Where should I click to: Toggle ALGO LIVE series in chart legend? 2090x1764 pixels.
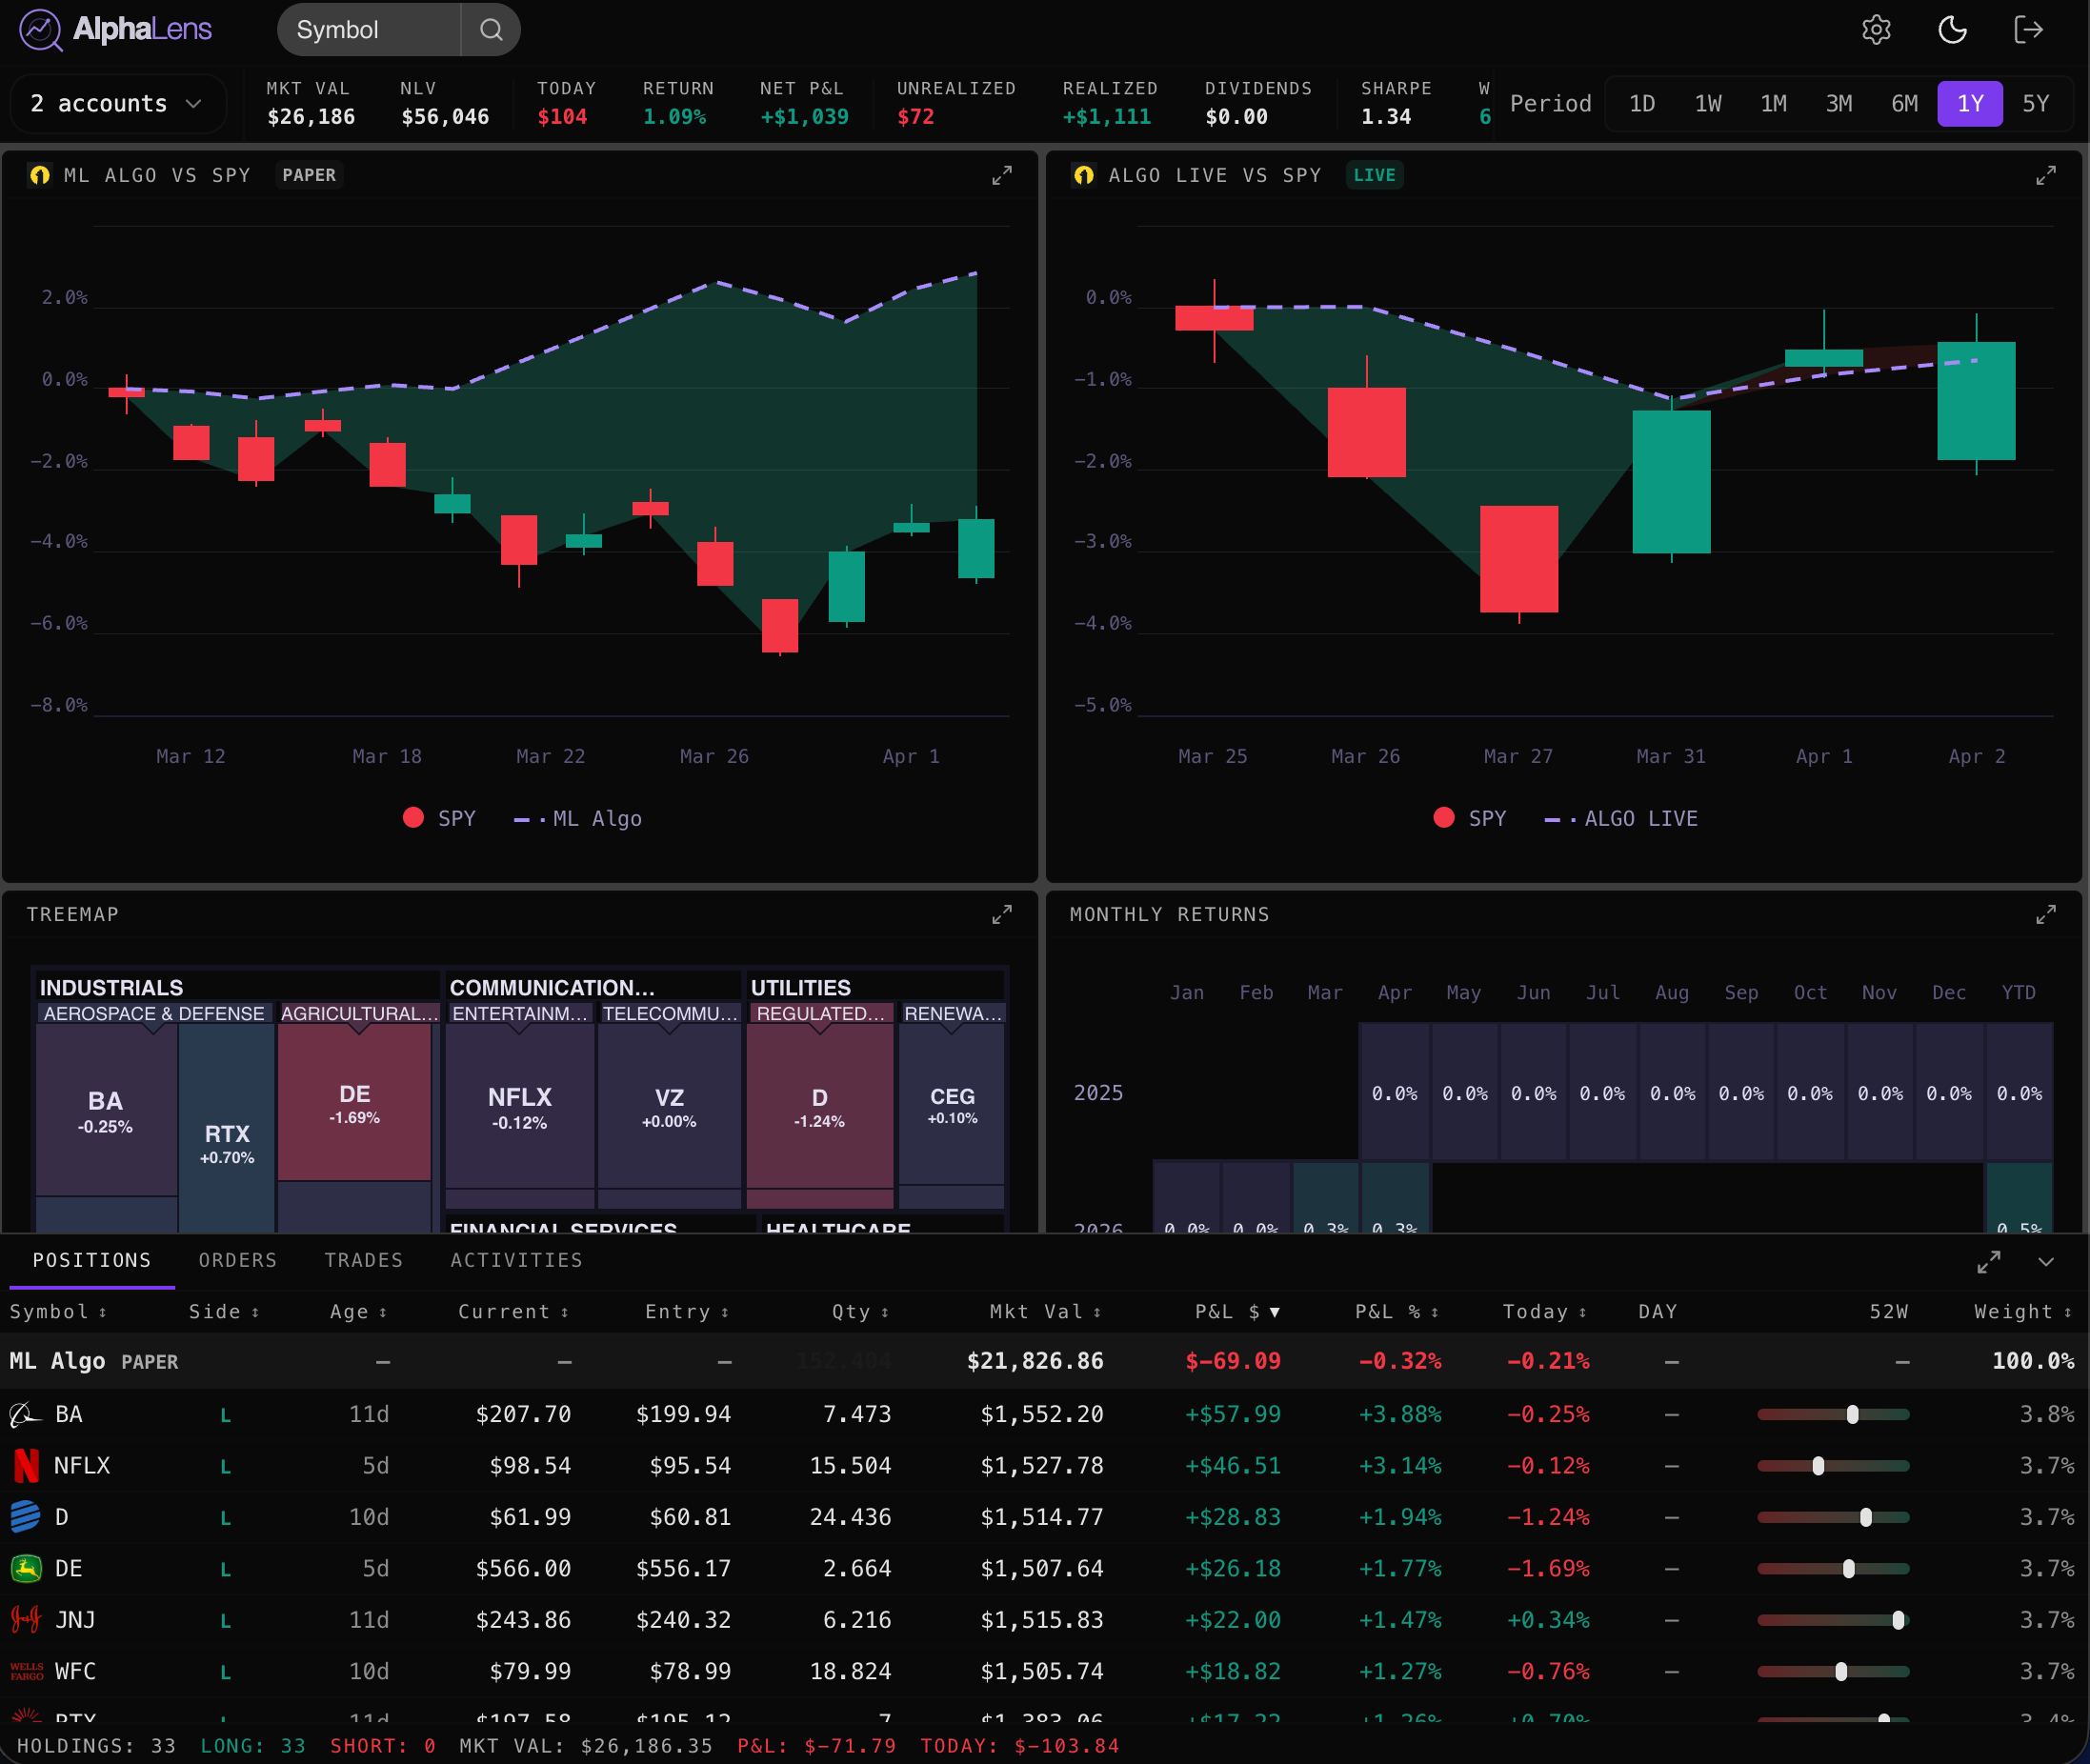[1621, 819]
